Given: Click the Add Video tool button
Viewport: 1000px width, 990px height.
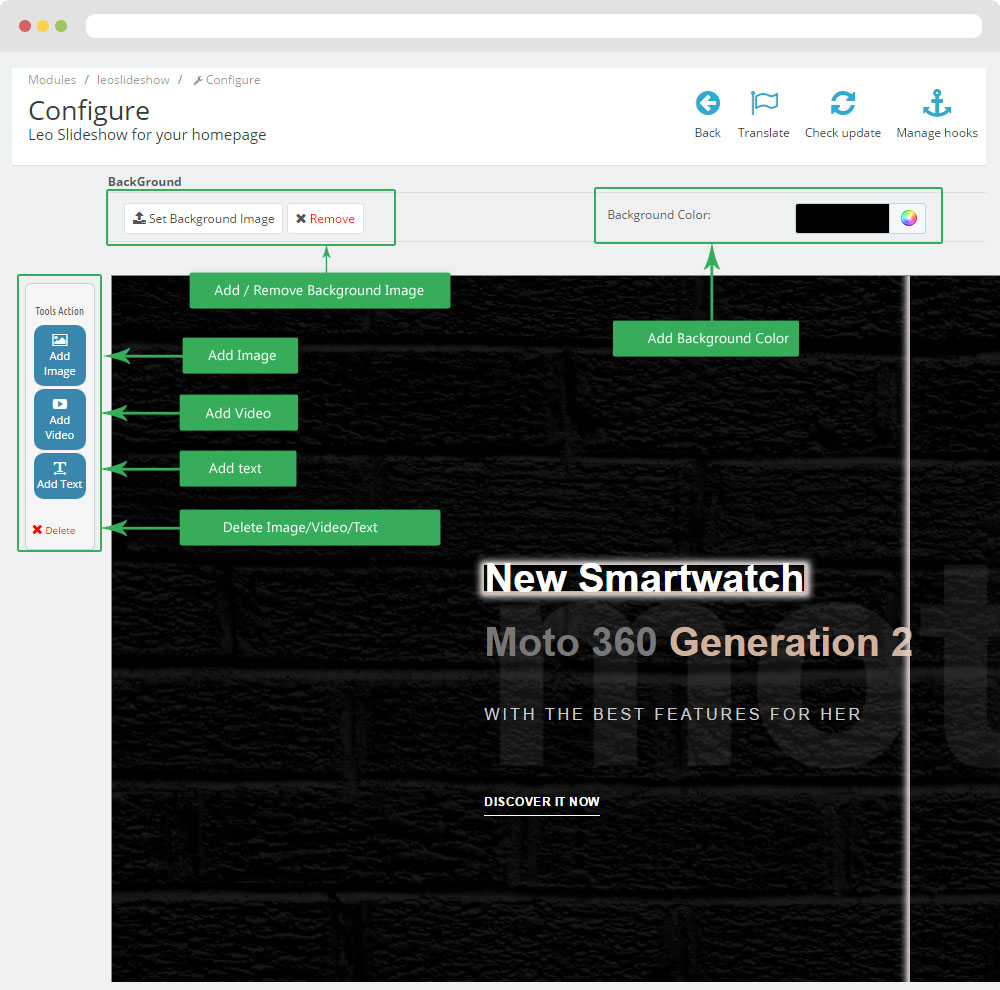Looking at the screenshot, I should click(60, 419).
